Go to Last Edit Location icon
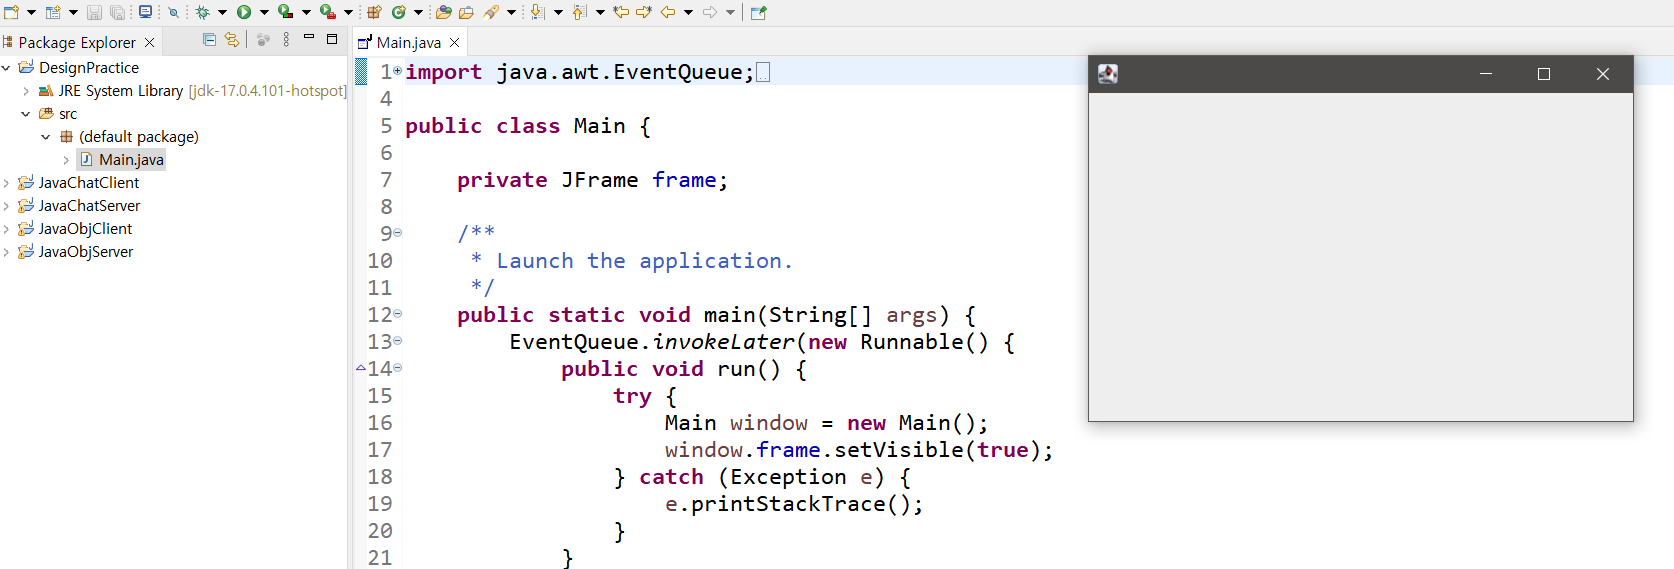The image size is (1674, 569). (x=621, y=12)
